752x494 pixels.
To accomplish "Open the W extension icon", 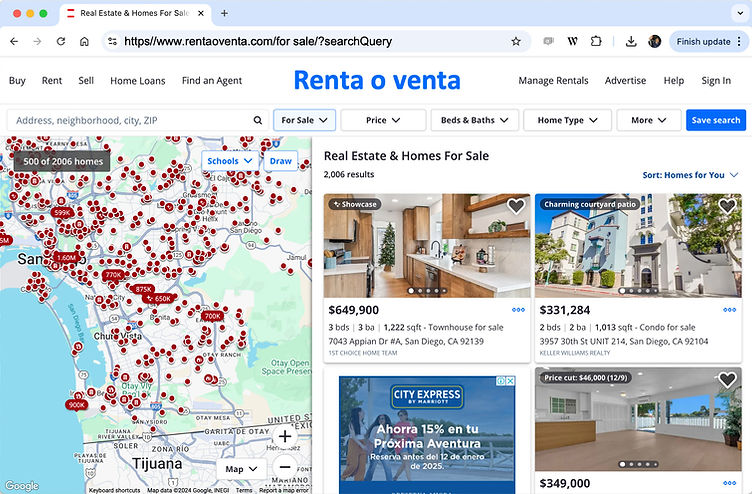I will 572,42.
